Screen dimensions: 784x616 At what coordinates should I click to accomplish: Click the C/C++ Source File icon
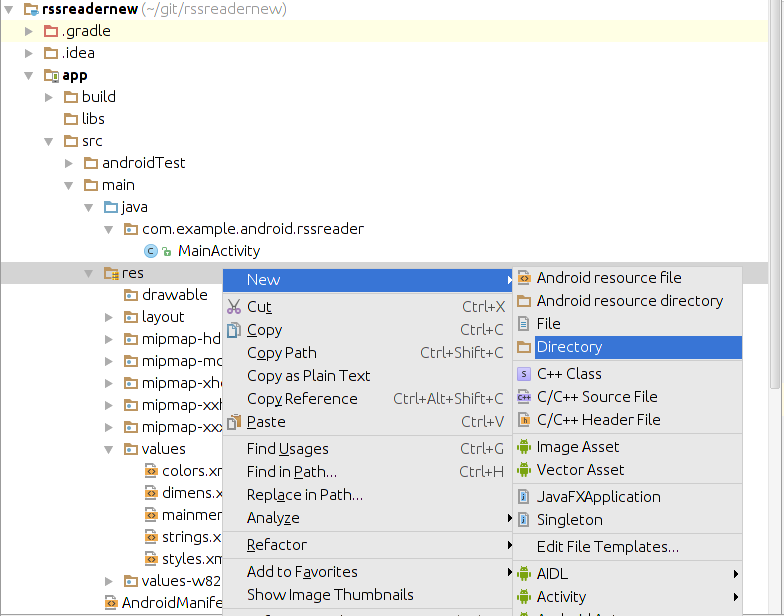(524, 397)
